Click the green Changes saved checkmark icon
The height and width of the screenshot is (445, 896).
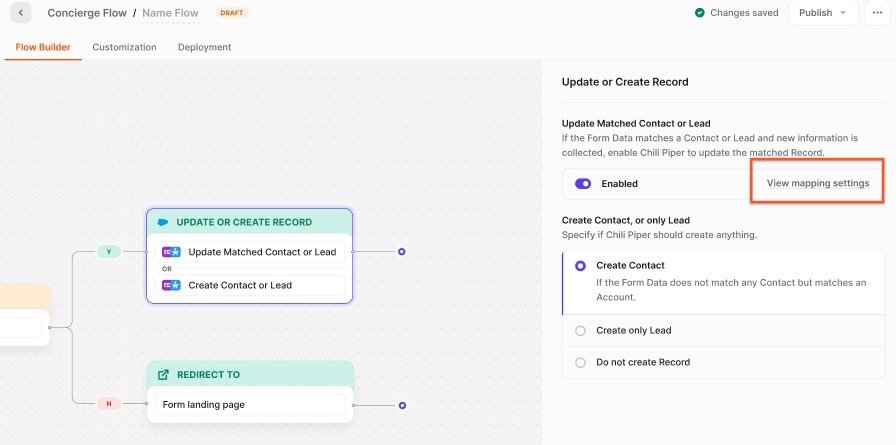click(700, 13)
